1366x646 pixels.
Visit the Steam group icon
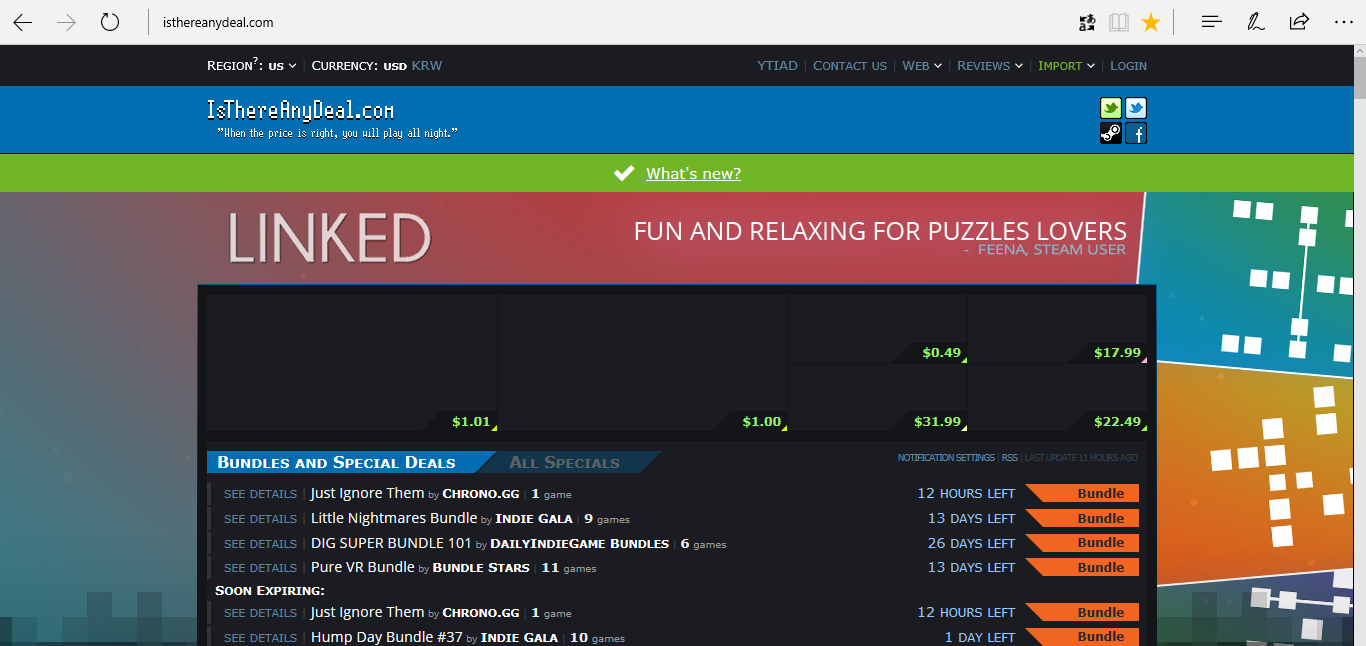[x=1110, y=133]
